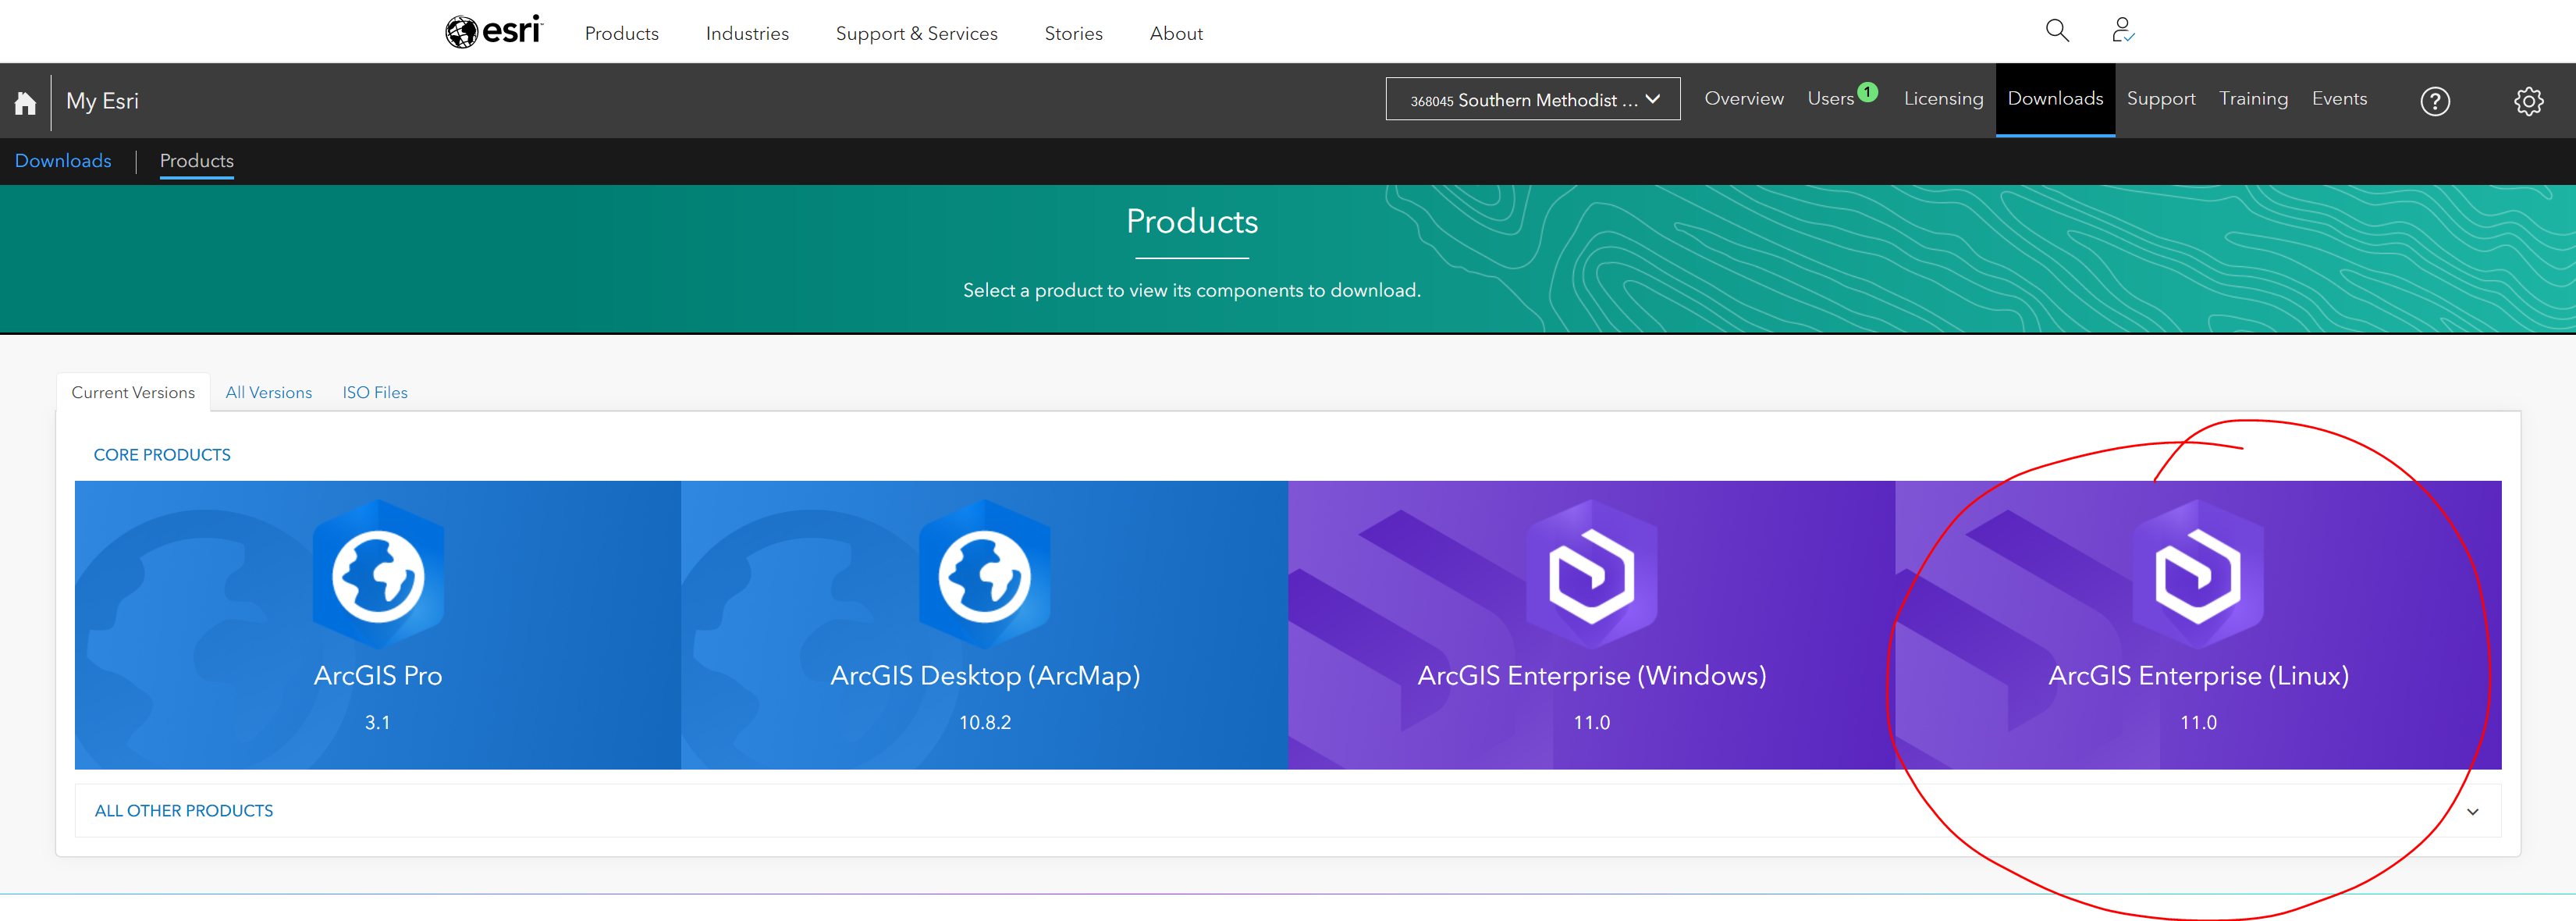This screenshot has height=921, width=2576.
Task: Click the ArcGIS Pro globe icon
Action: pyautogui.click(x=378, y=576)
